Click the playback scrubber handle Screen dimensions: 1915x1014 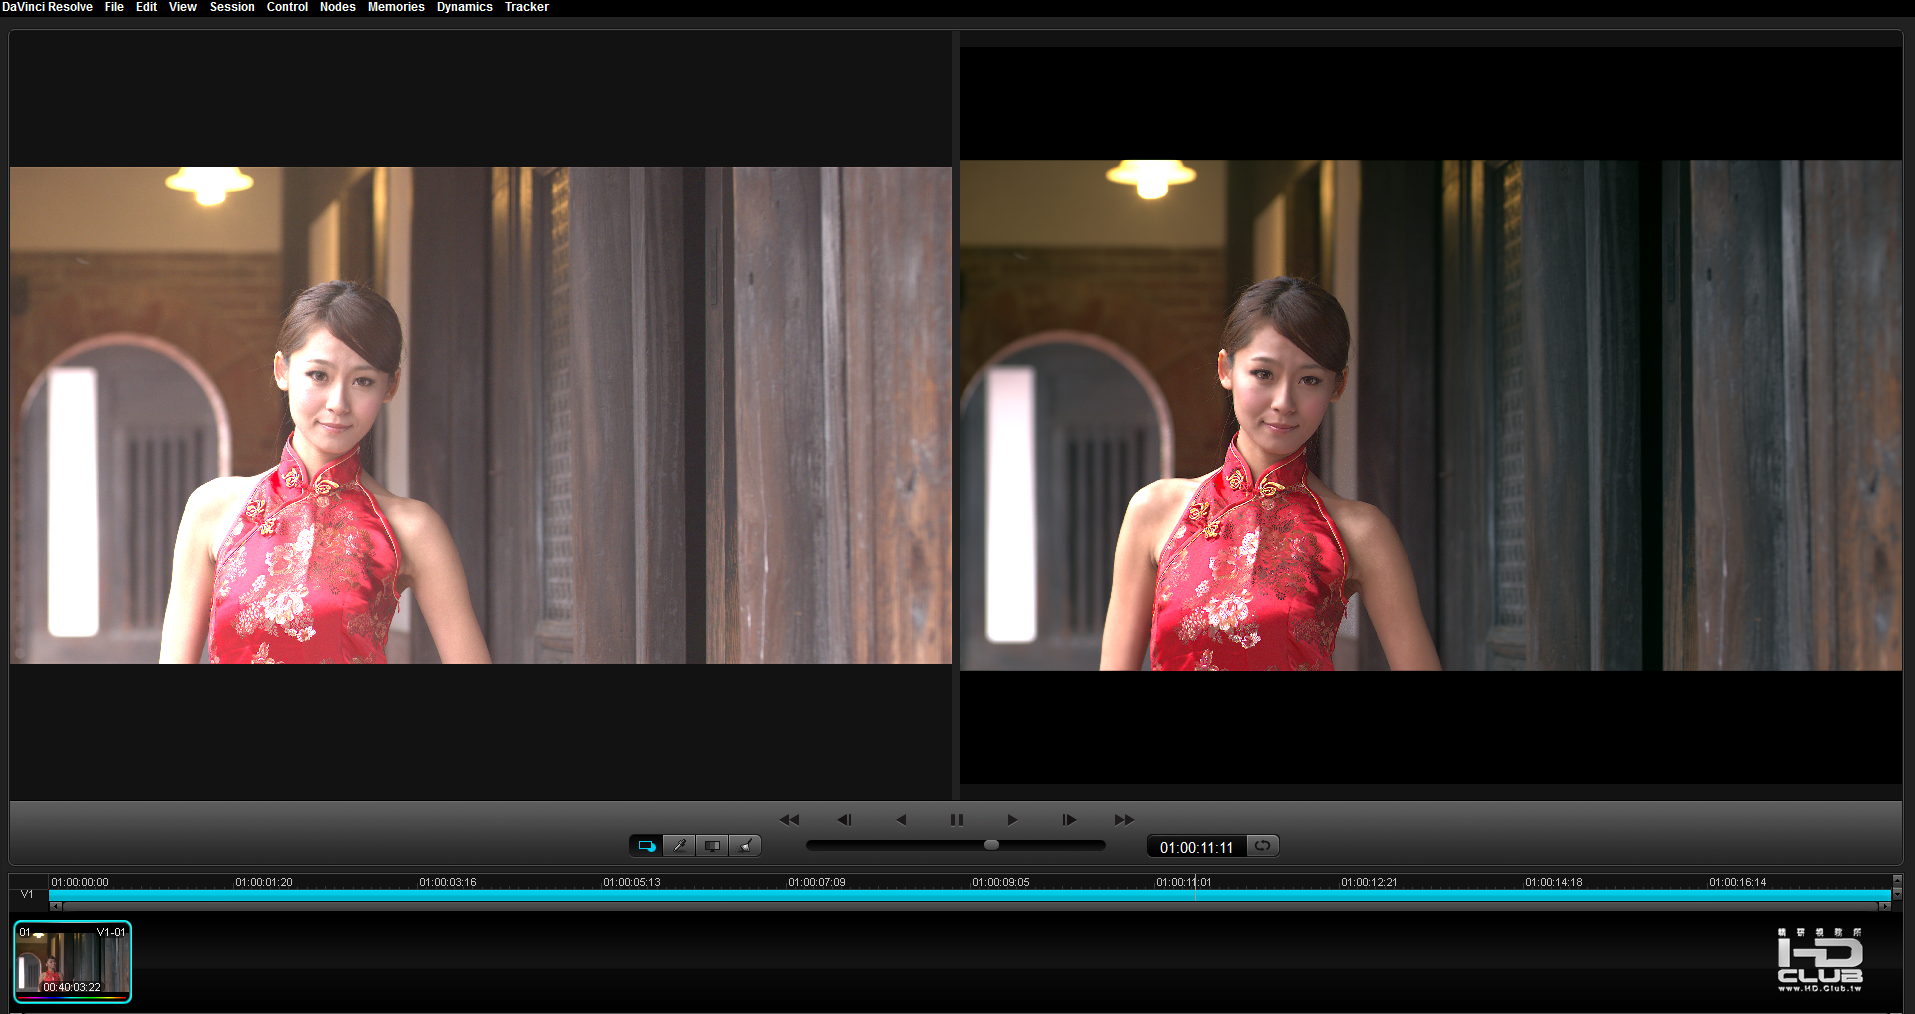[991, 845]
